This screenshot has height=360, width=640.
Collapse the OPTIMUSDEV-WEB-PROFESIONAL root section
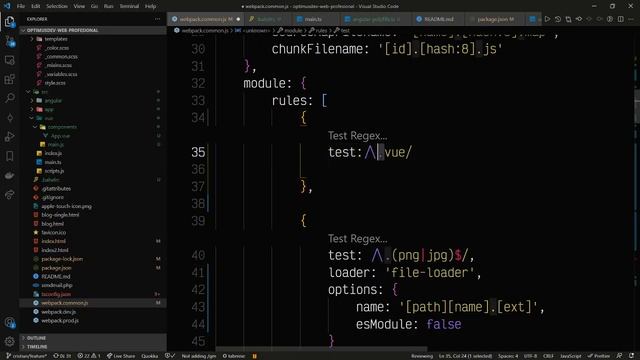click(x=62, y=30)
